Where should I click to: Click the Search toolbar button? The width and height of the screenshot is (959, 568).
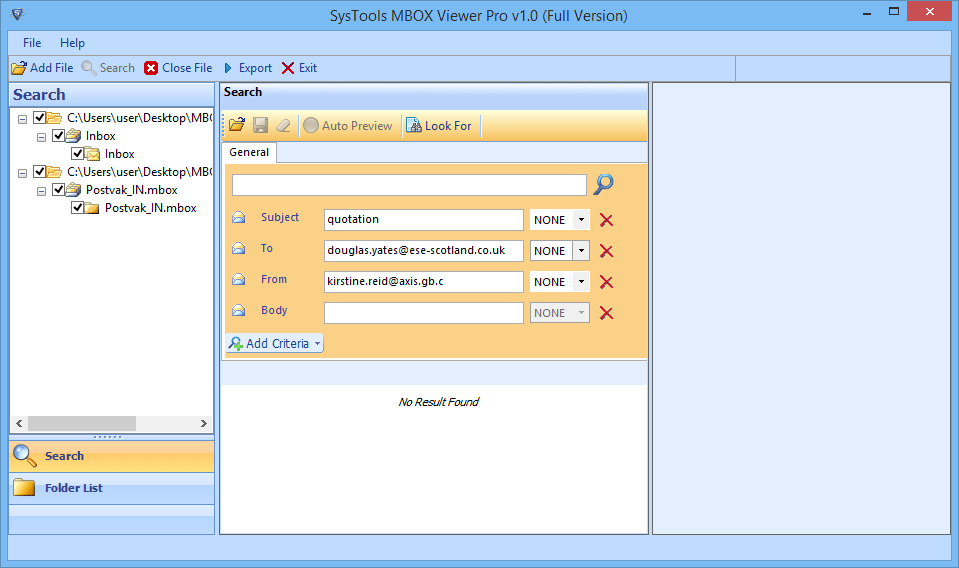(x=108, y=68)
